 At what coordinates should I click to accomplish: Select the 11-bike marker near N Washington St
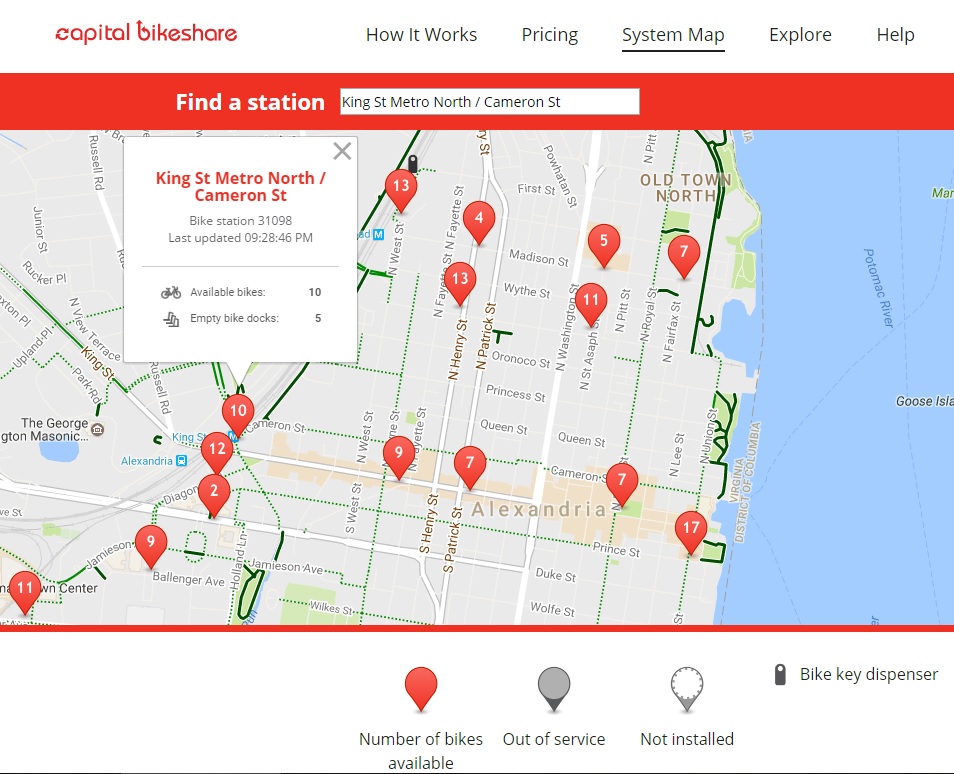(590, 301)
